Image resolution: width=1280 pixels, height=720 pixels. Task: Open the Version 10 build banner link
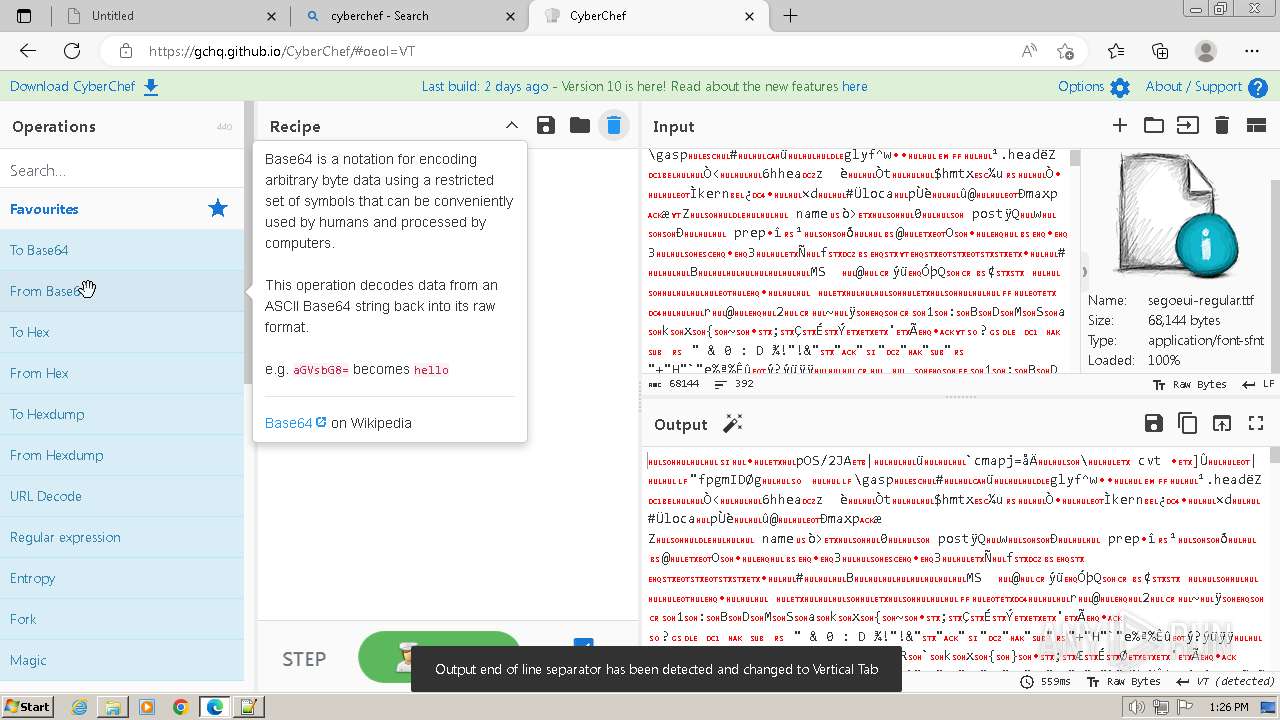[x=644, y=86]
